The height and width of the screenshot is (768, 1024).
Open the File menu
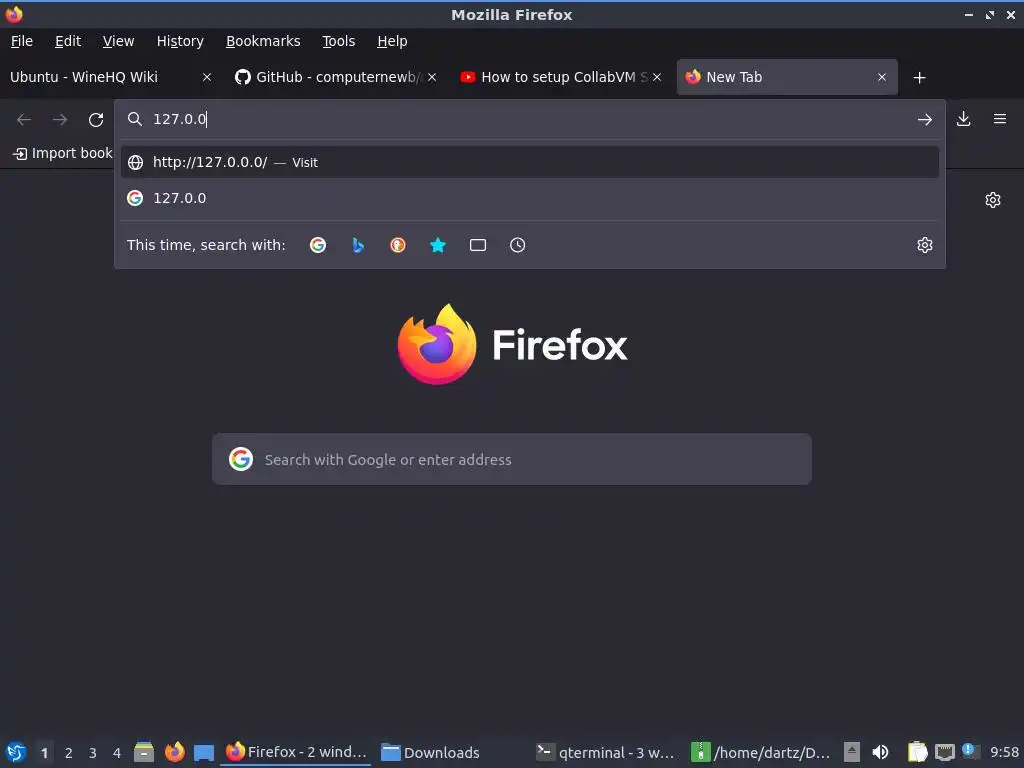(22, 41)
